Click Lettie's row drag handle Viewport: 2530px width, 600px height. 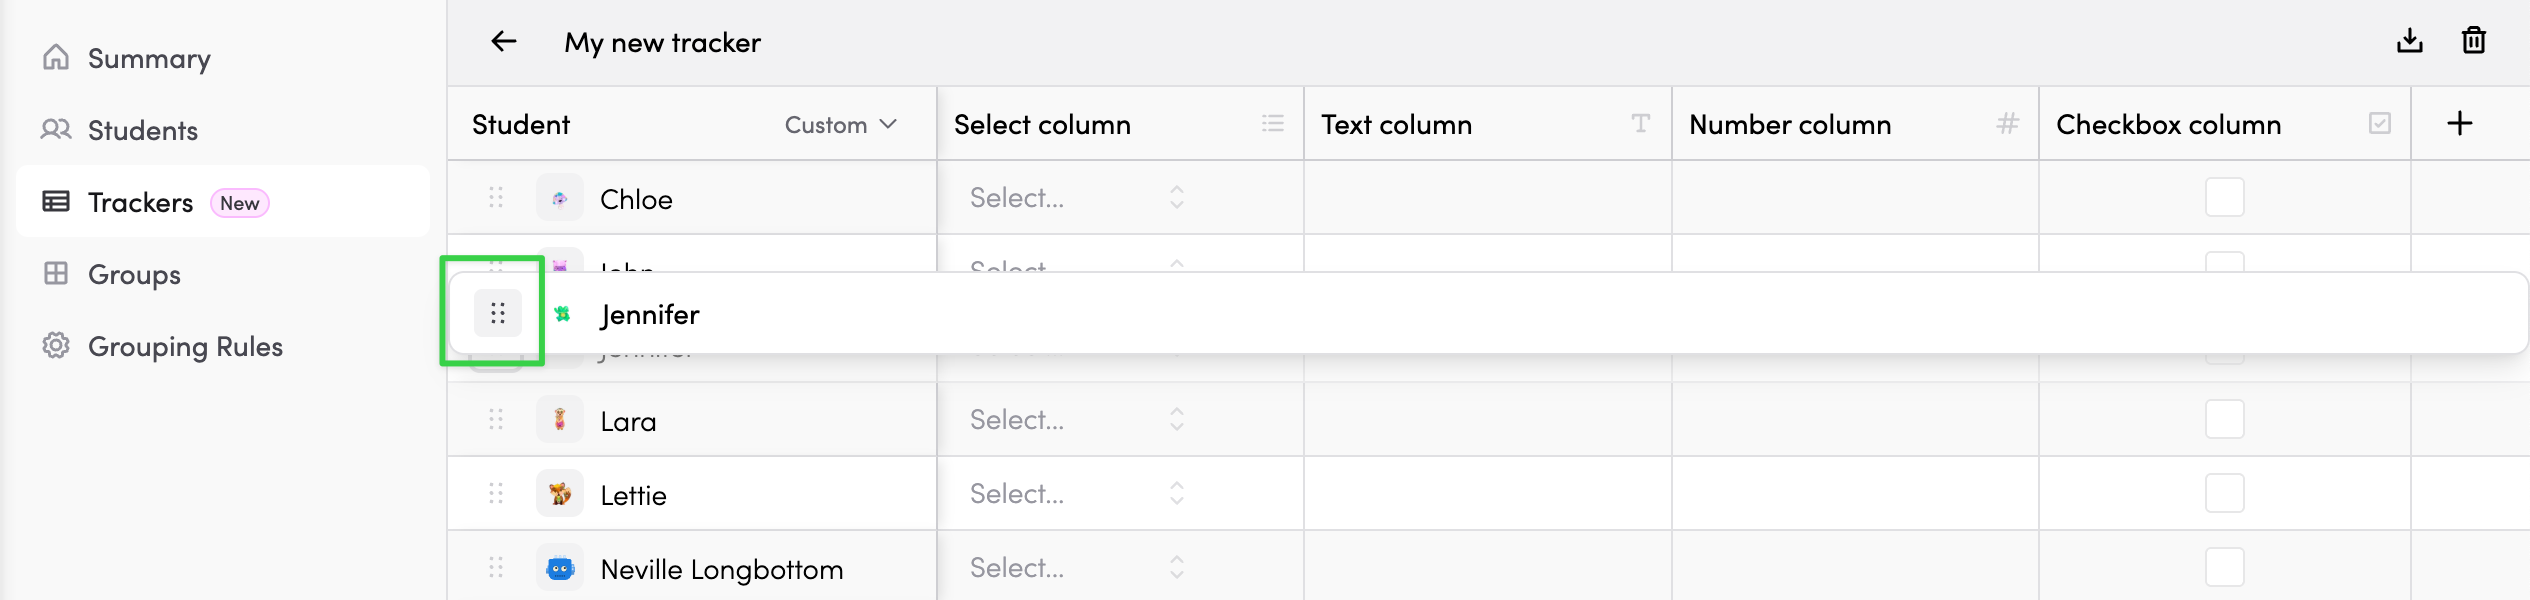click(x=496, y=494)
